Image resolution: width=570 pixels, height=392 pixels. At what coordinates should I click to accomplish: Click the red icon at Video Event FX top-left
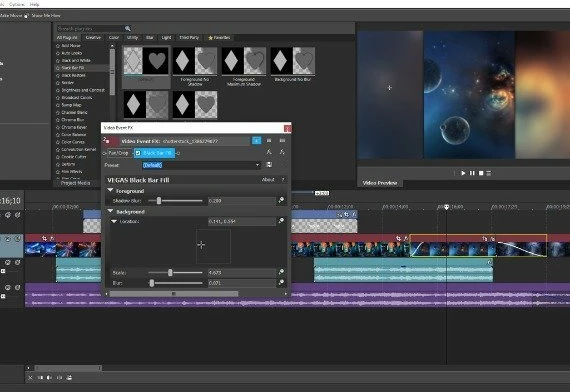pyautogui.click(x=111, y=141)
